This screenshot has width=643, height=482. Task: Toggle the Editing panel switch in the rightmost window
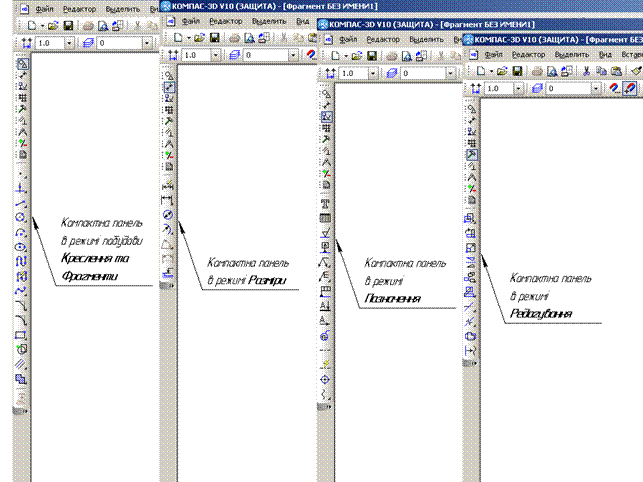coord(472,155)
